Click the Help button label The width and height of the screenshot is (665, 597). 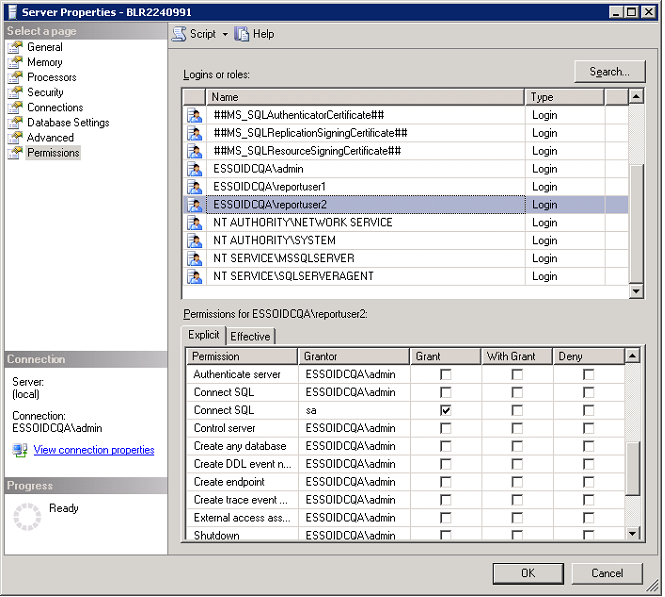(264, 34)
